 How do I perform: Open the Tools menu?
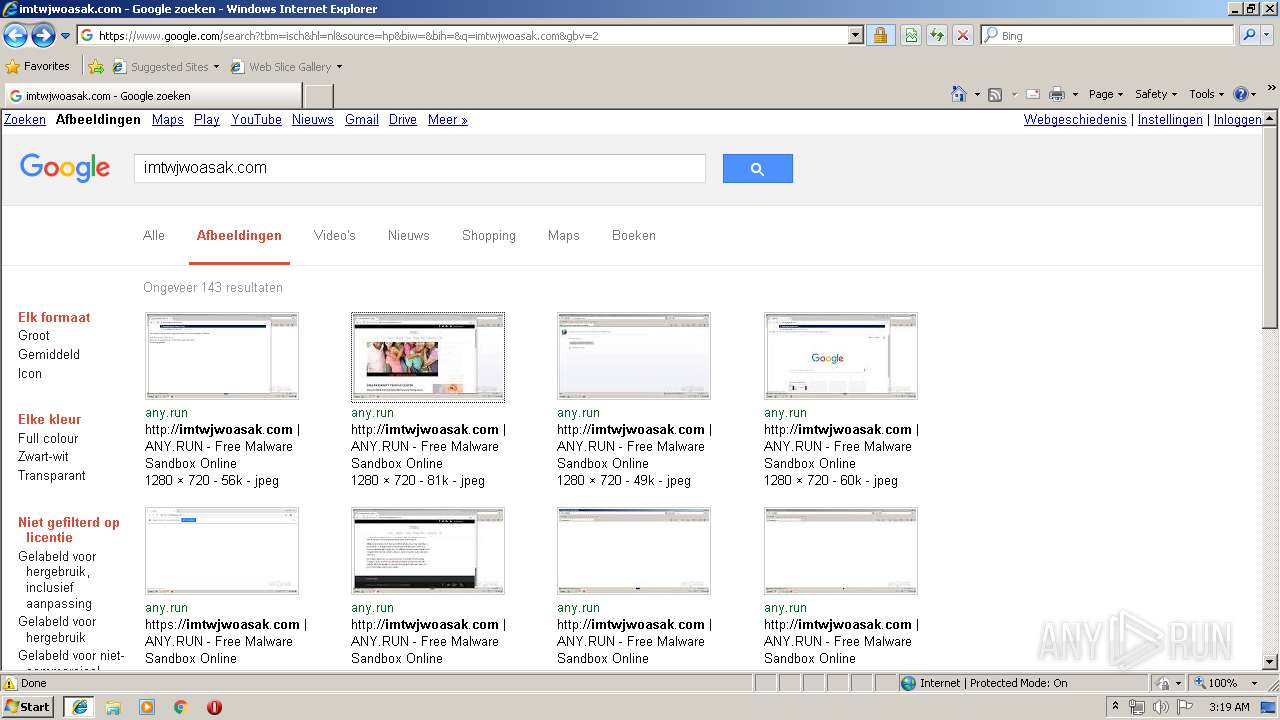[1206, 94]
